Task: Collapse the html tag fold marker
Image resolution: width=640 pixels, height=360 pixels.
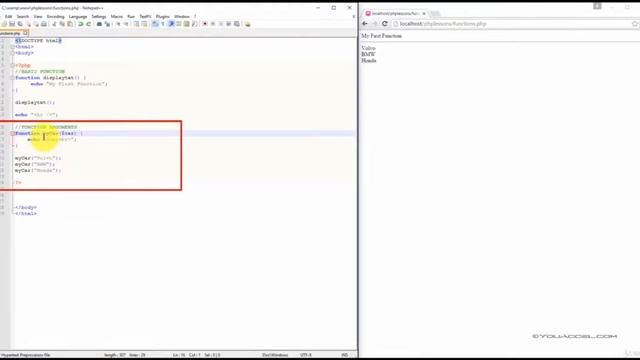Action: point(13,47)
